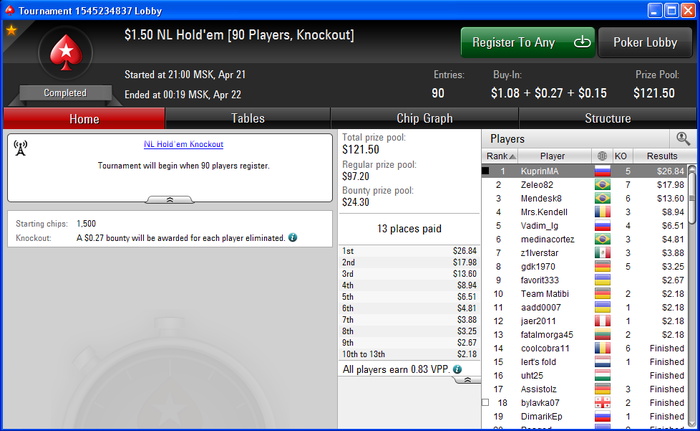The height and width of the screenshot is (431, 700).
Task: Open the Structure tab
Action: coord(608,118)
